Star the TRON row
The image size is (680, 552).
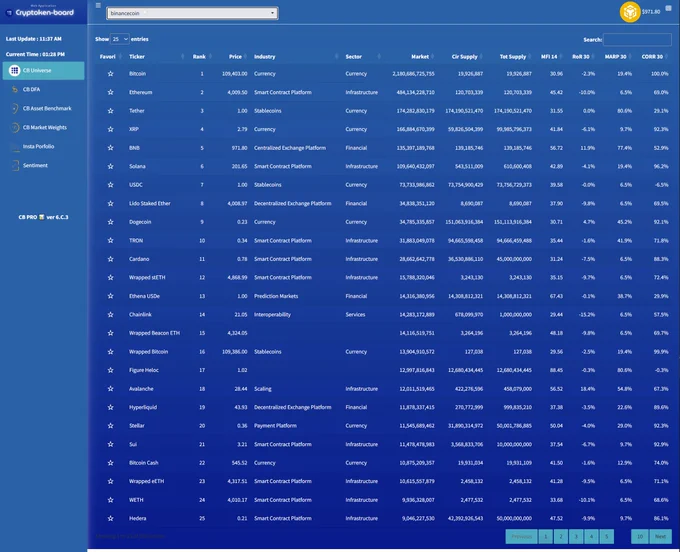(111, 241)
